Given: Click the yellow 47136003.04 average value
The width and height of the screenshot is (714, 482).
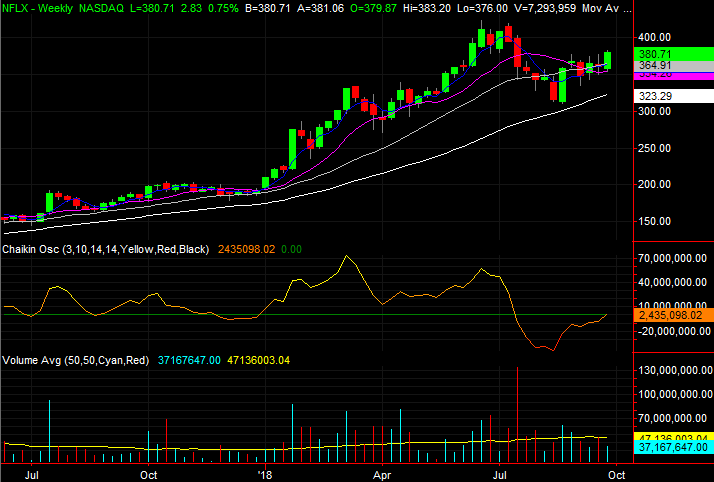Looking at the screenshot, I should (x=258, y=360).
